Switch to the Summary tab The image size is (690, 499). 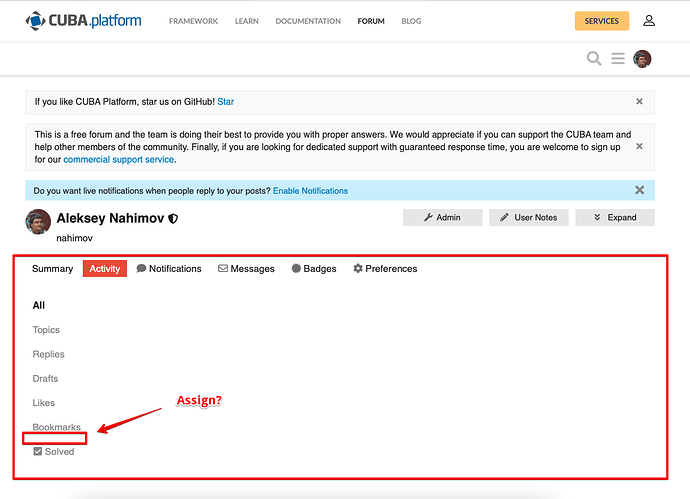(x=52, y=269)
